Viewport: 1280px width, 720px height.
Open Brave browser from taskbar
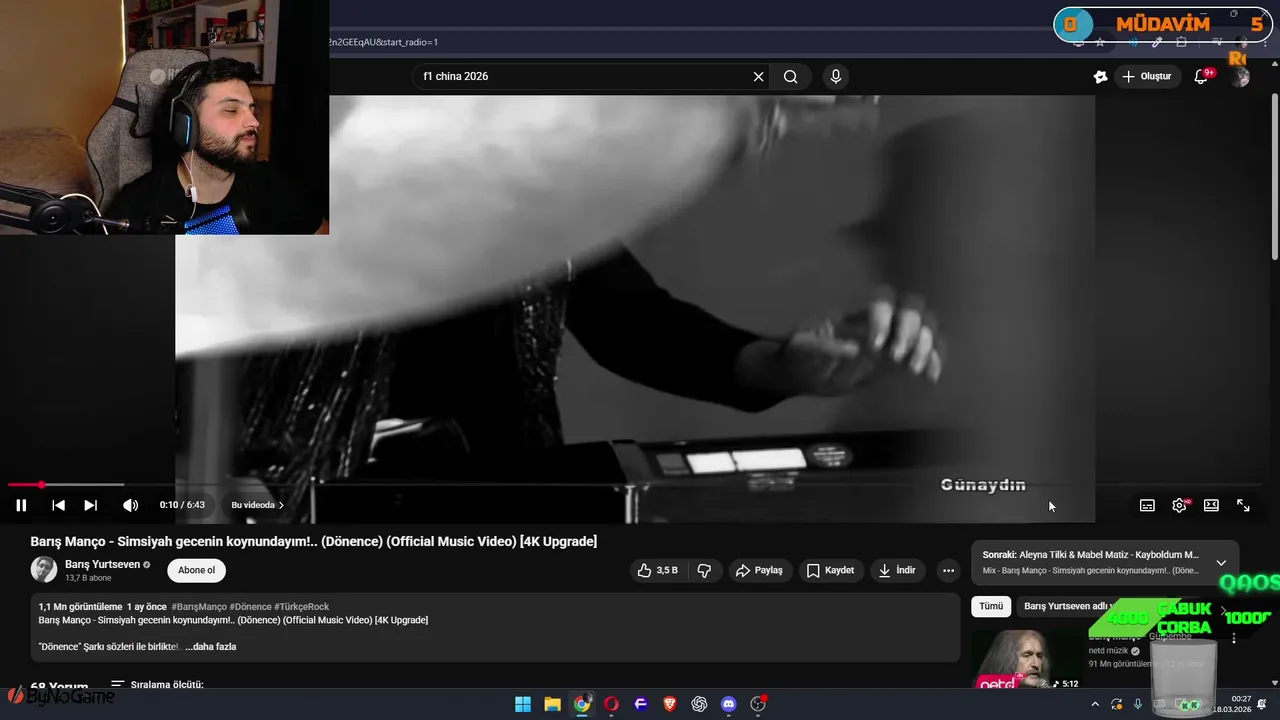(670, 704)
